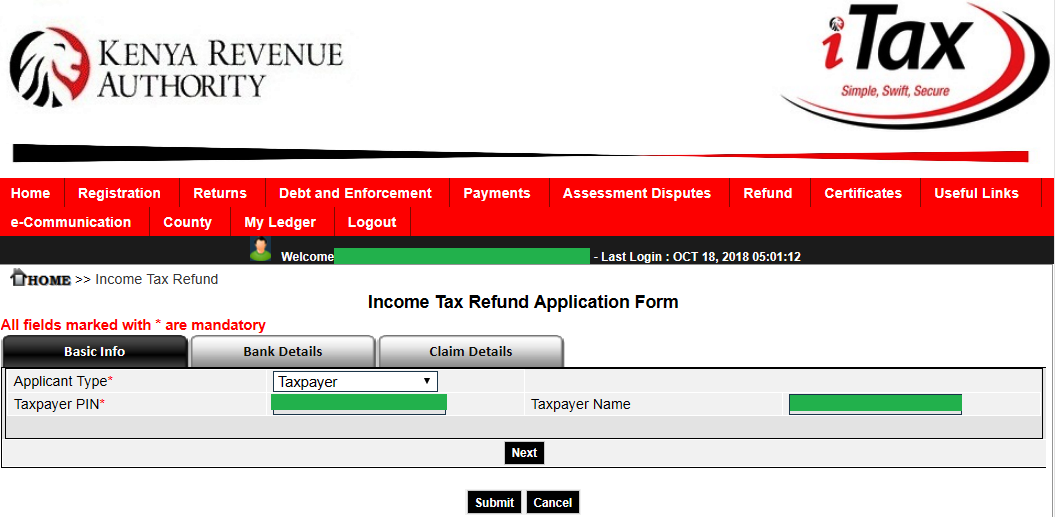Click the Kenya Revenue Authority lion logo

pos(50,67)
